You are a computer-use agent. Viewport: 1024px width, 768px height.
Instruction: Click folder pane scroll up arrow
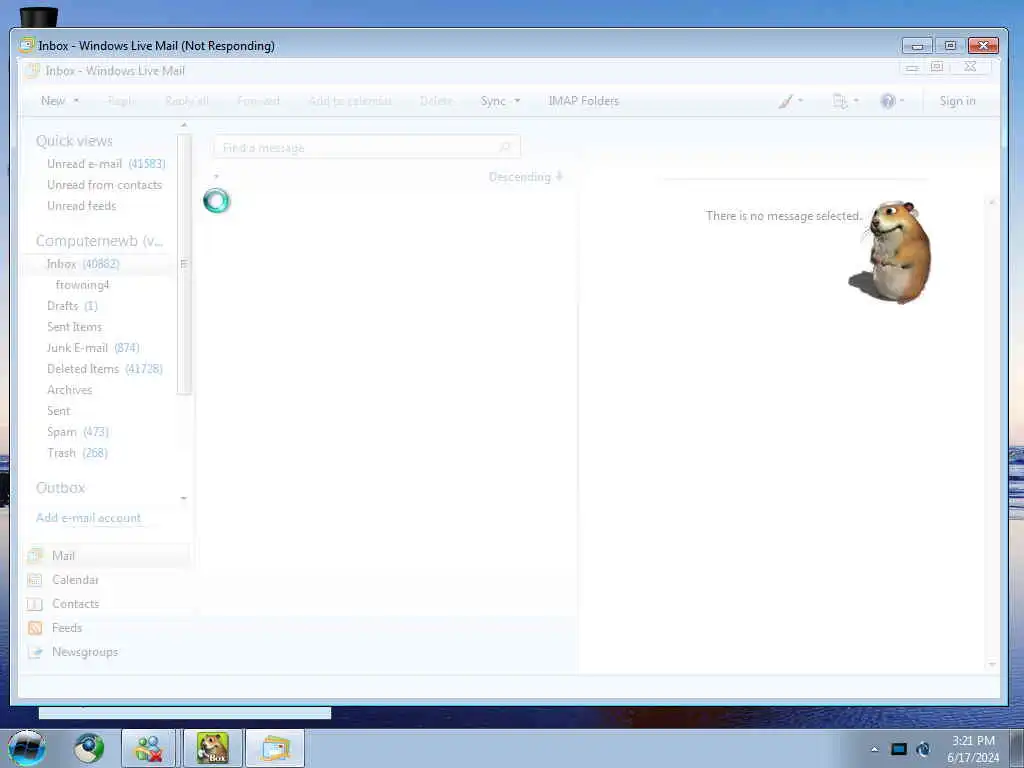coord(184,125)
